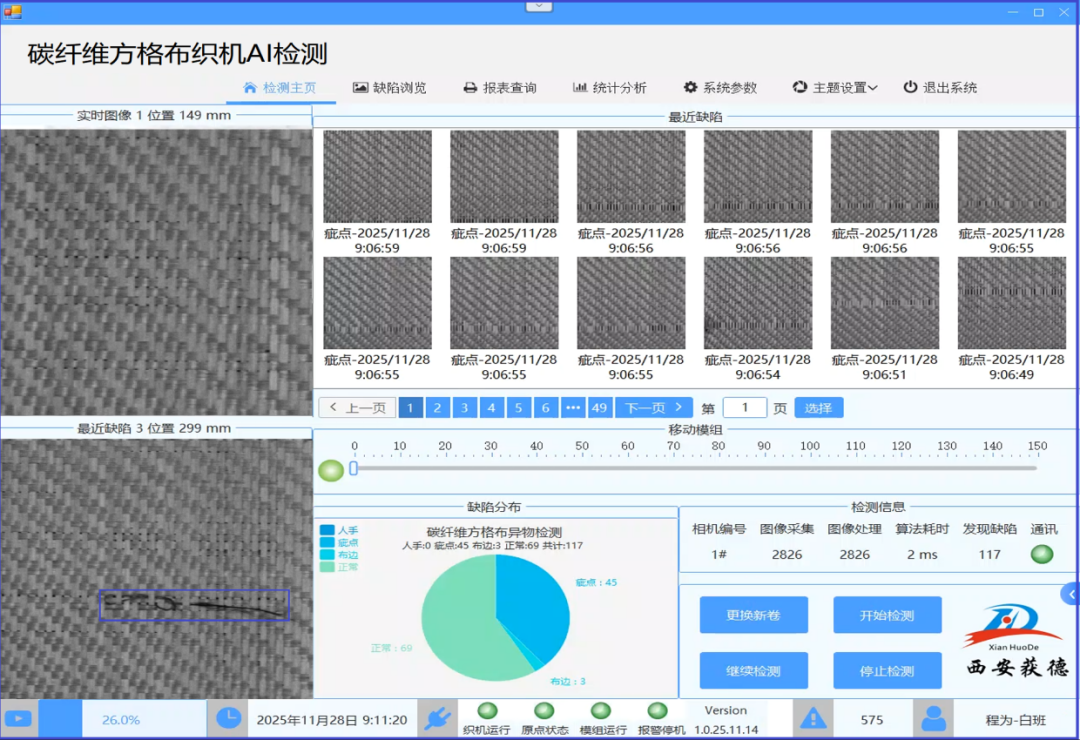
Task: Click the 报警停机 status indicator
Action: click(x=658, y=710)
